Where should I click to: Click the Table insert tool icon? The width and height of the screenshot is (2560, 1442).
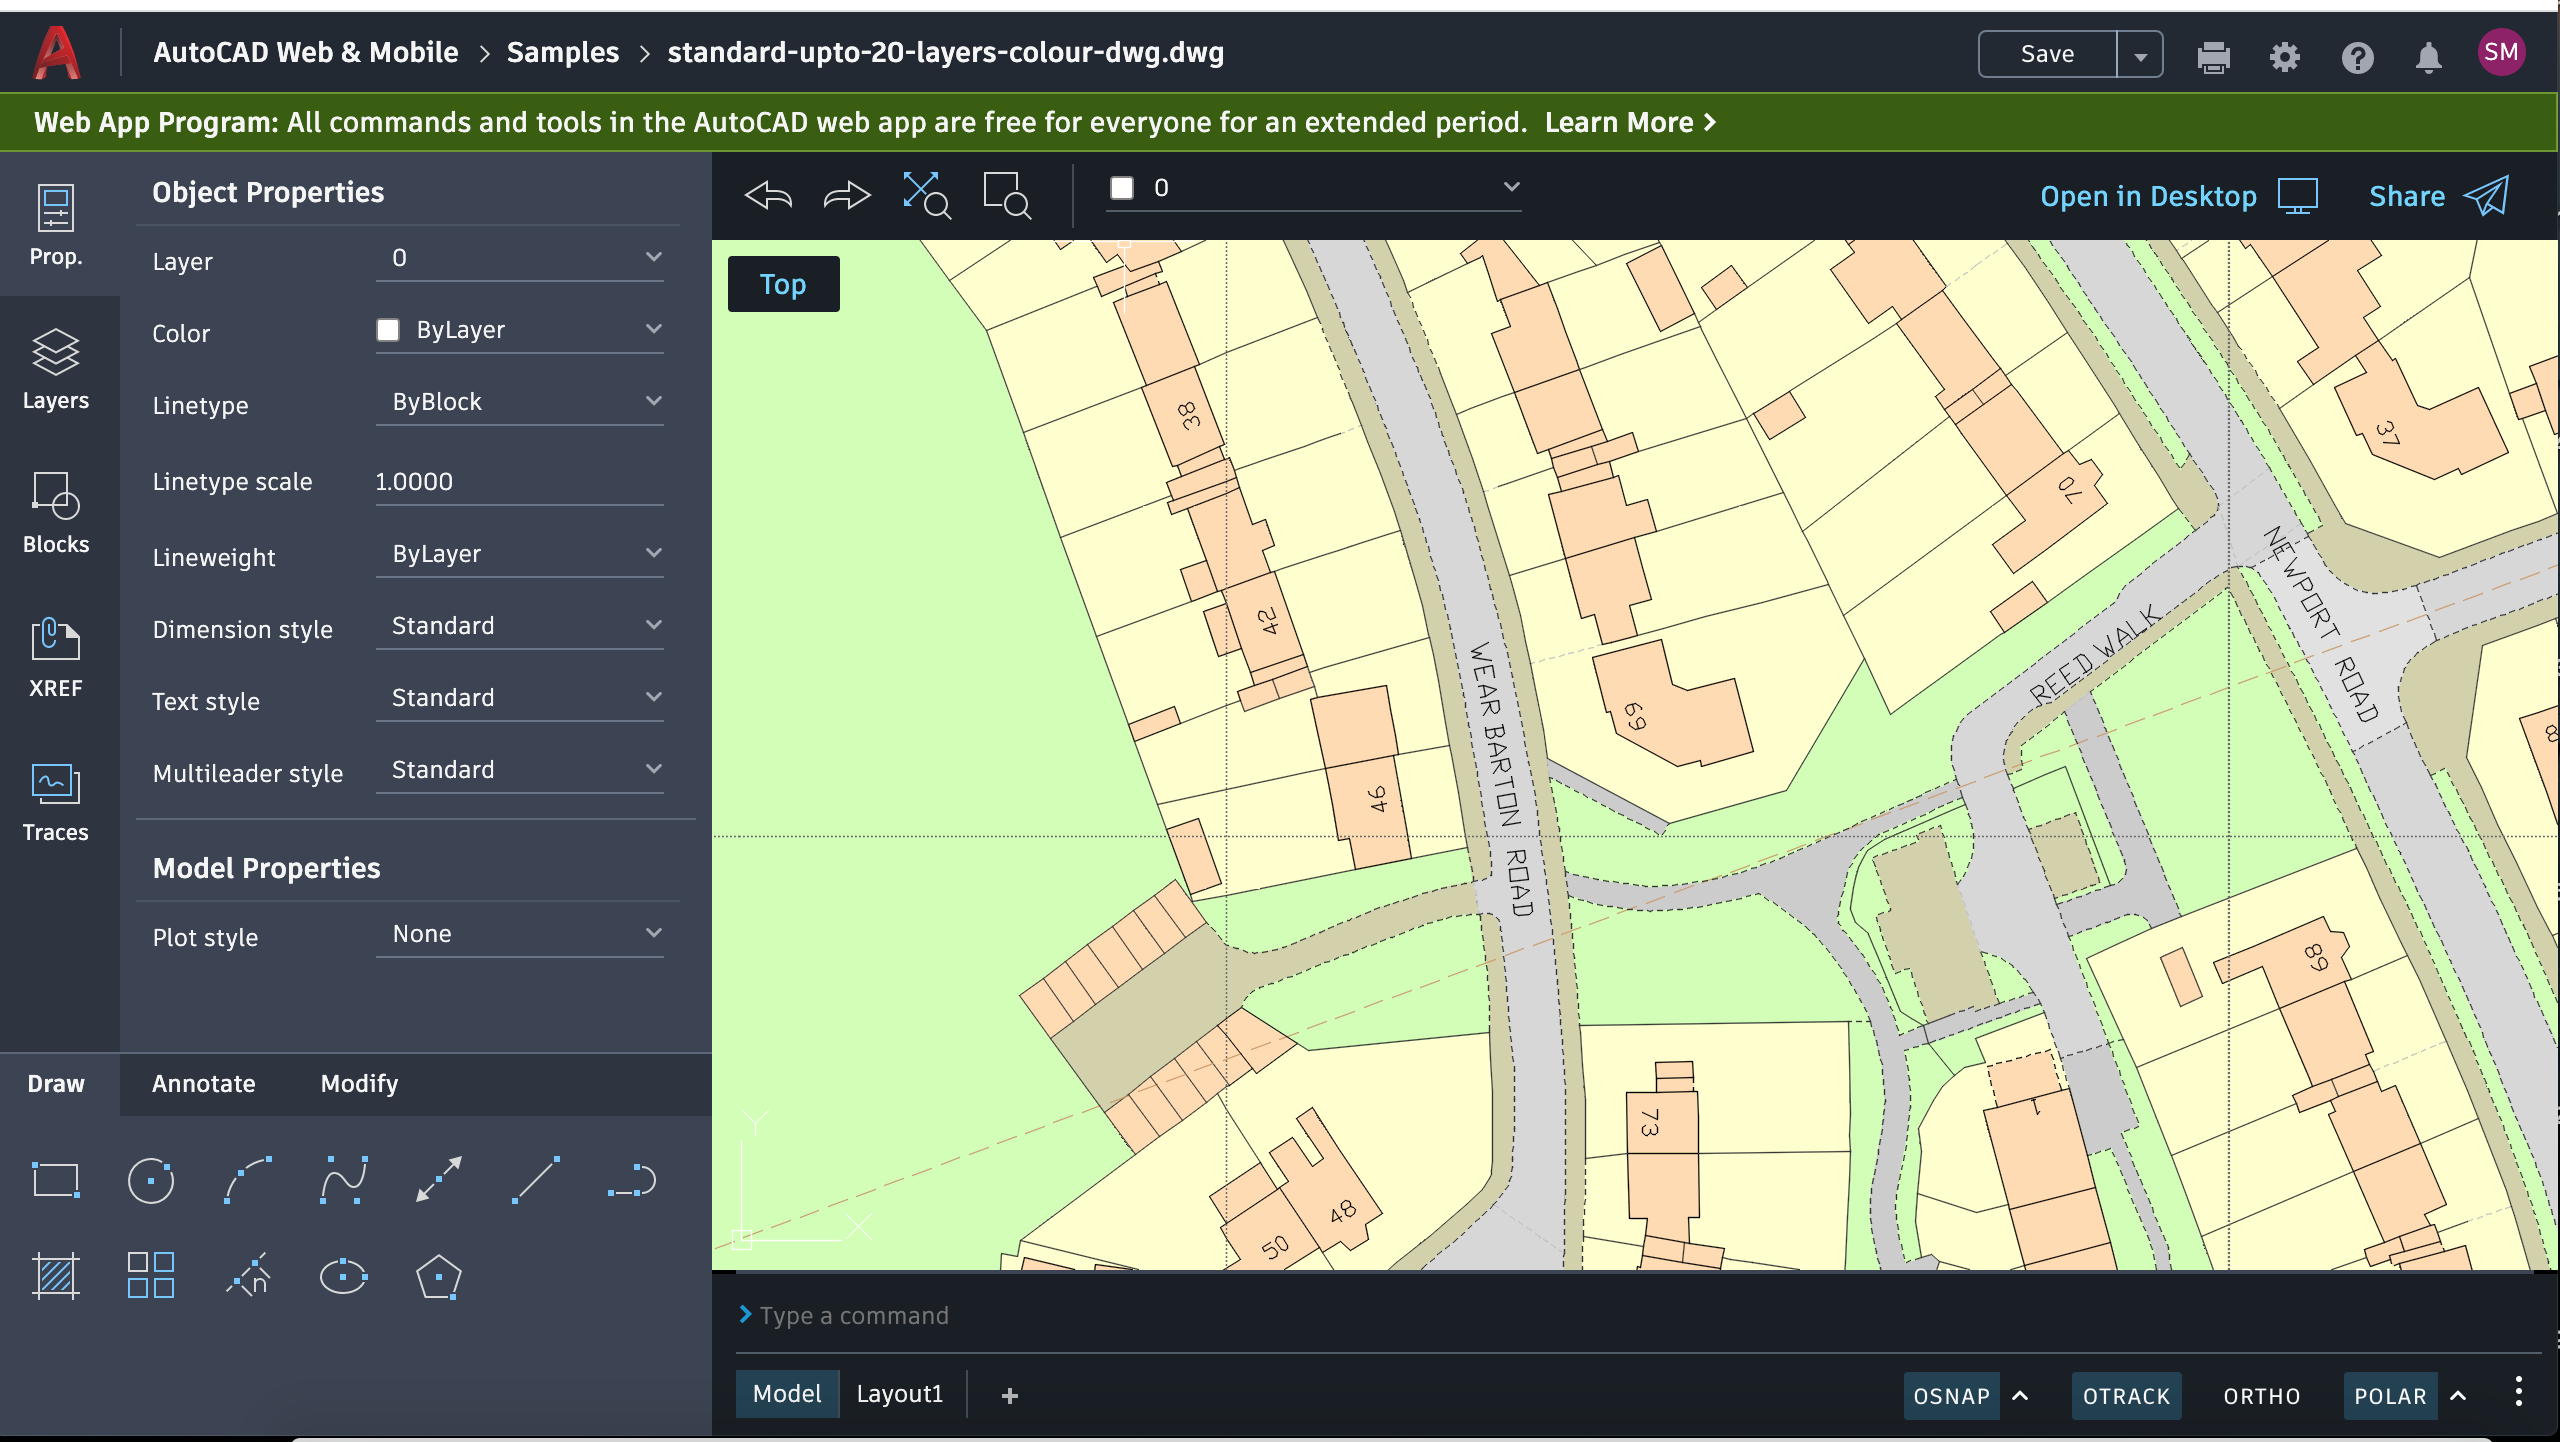[x=149, y=1275]
